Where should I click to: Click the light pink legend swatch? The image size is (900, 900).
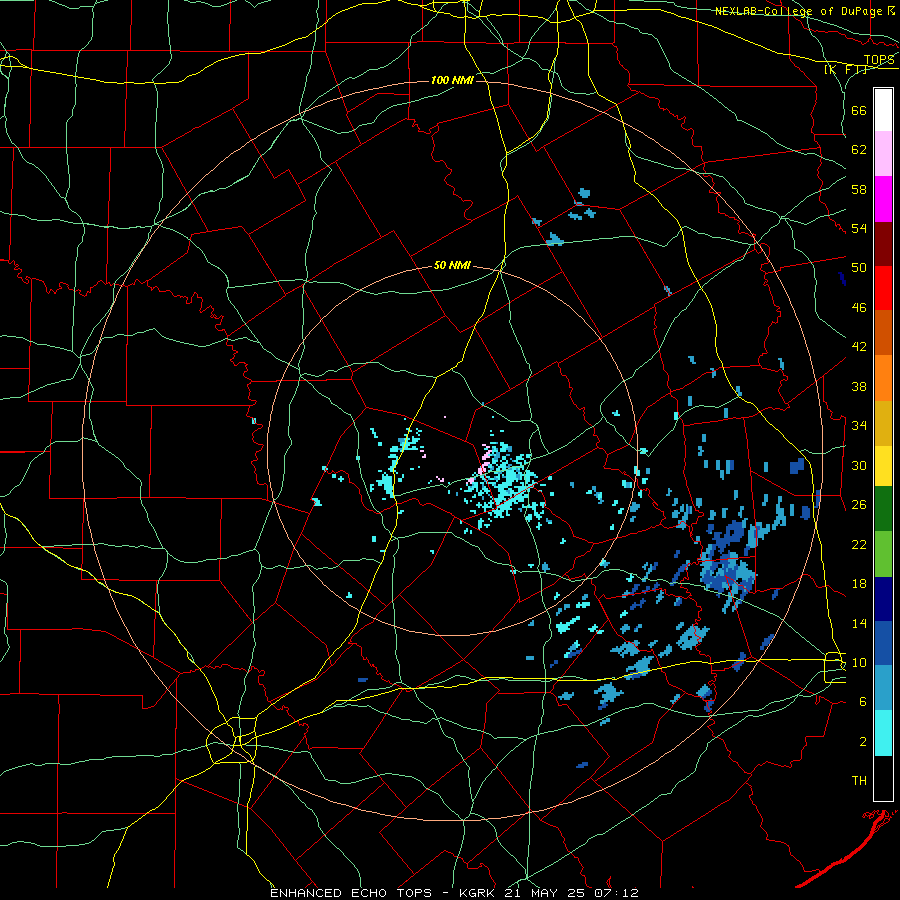tap(883, 154)
